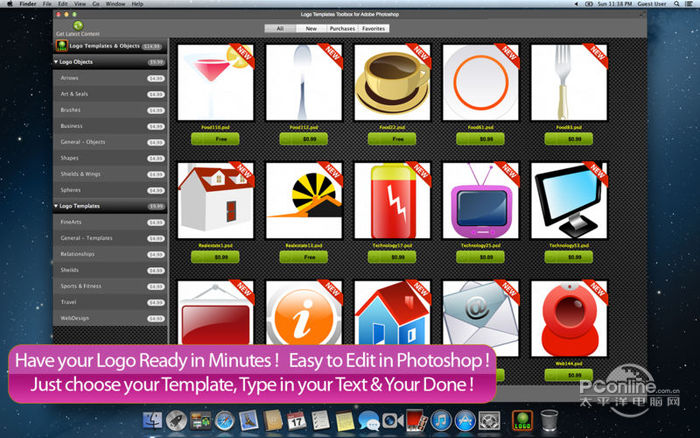Click $0.99 button under spoon logo

(x=304, y=139)
